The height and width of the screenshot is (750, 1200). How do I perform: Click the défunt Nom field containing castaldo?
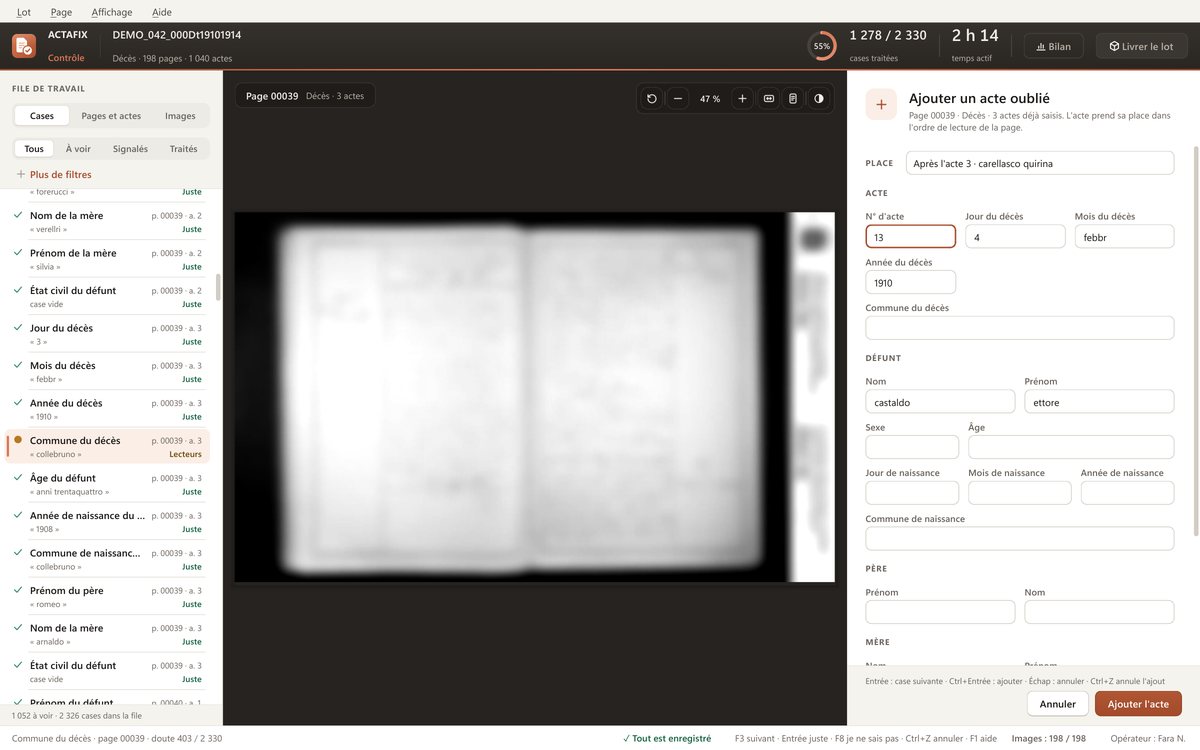(940, 402)
